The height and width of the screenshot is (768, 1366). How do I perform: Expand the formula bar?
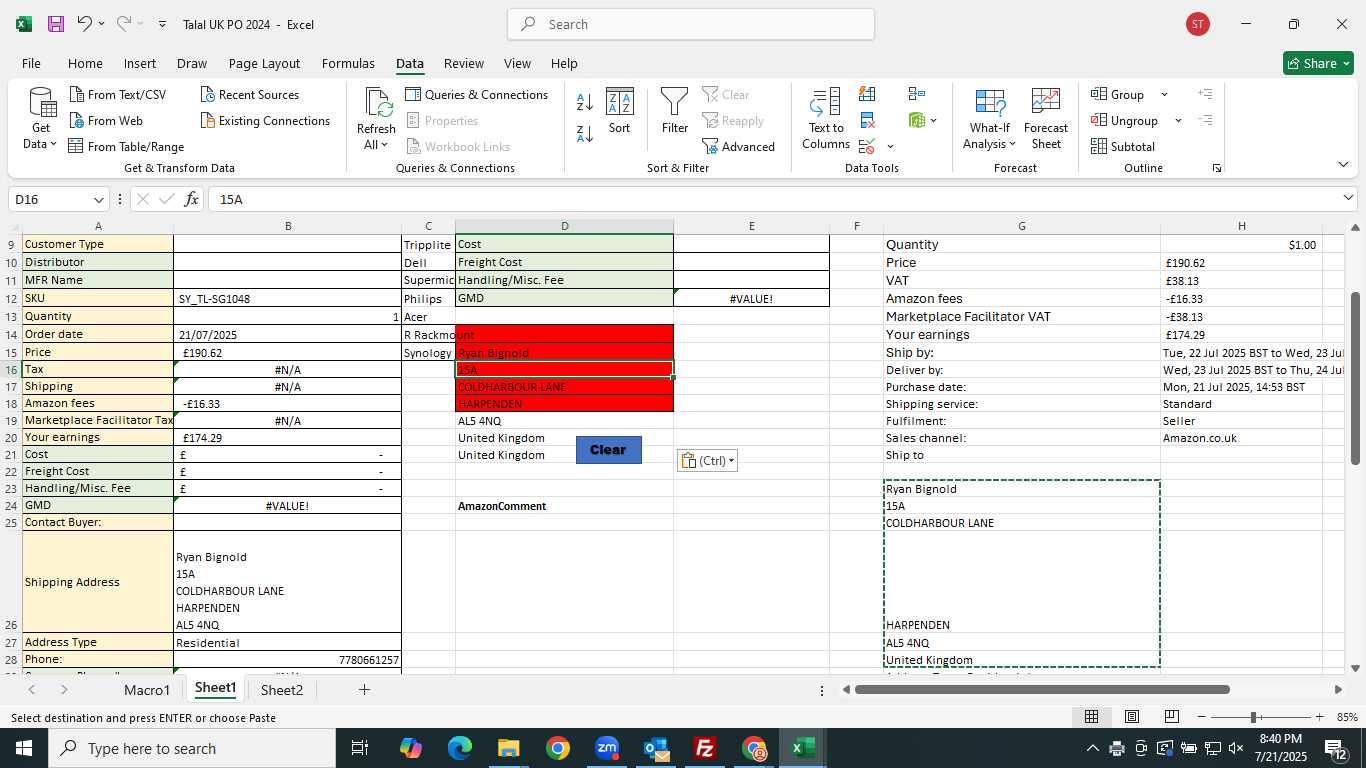coord(1348,199)
